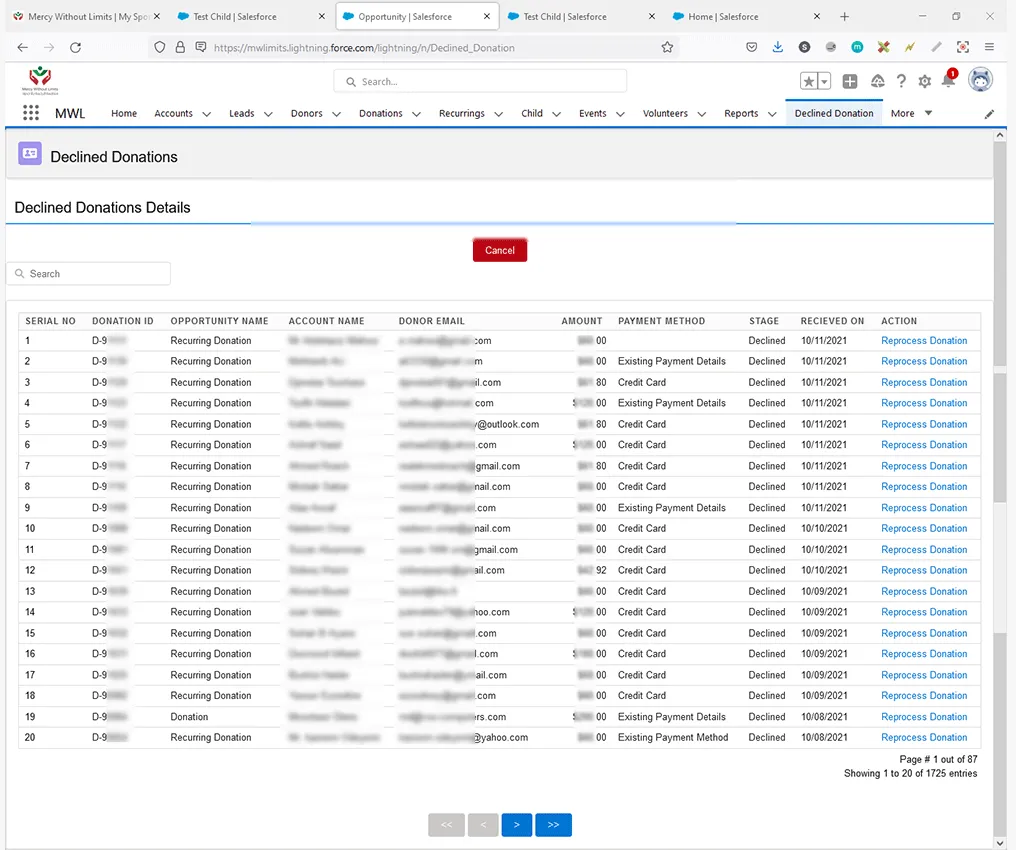Open the favorites list dropdown arrow
Image resolution: width=1016 pixels, height=850 pixels.
click(x=824, y=81)
